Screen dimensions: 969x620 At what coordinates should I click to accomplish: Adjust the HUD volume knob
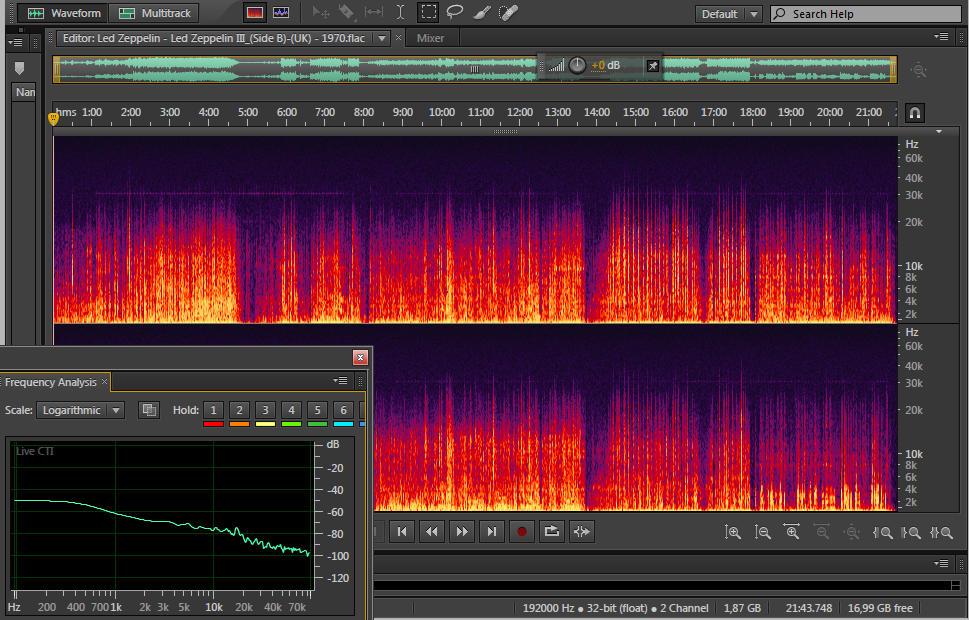coord(577,65)
